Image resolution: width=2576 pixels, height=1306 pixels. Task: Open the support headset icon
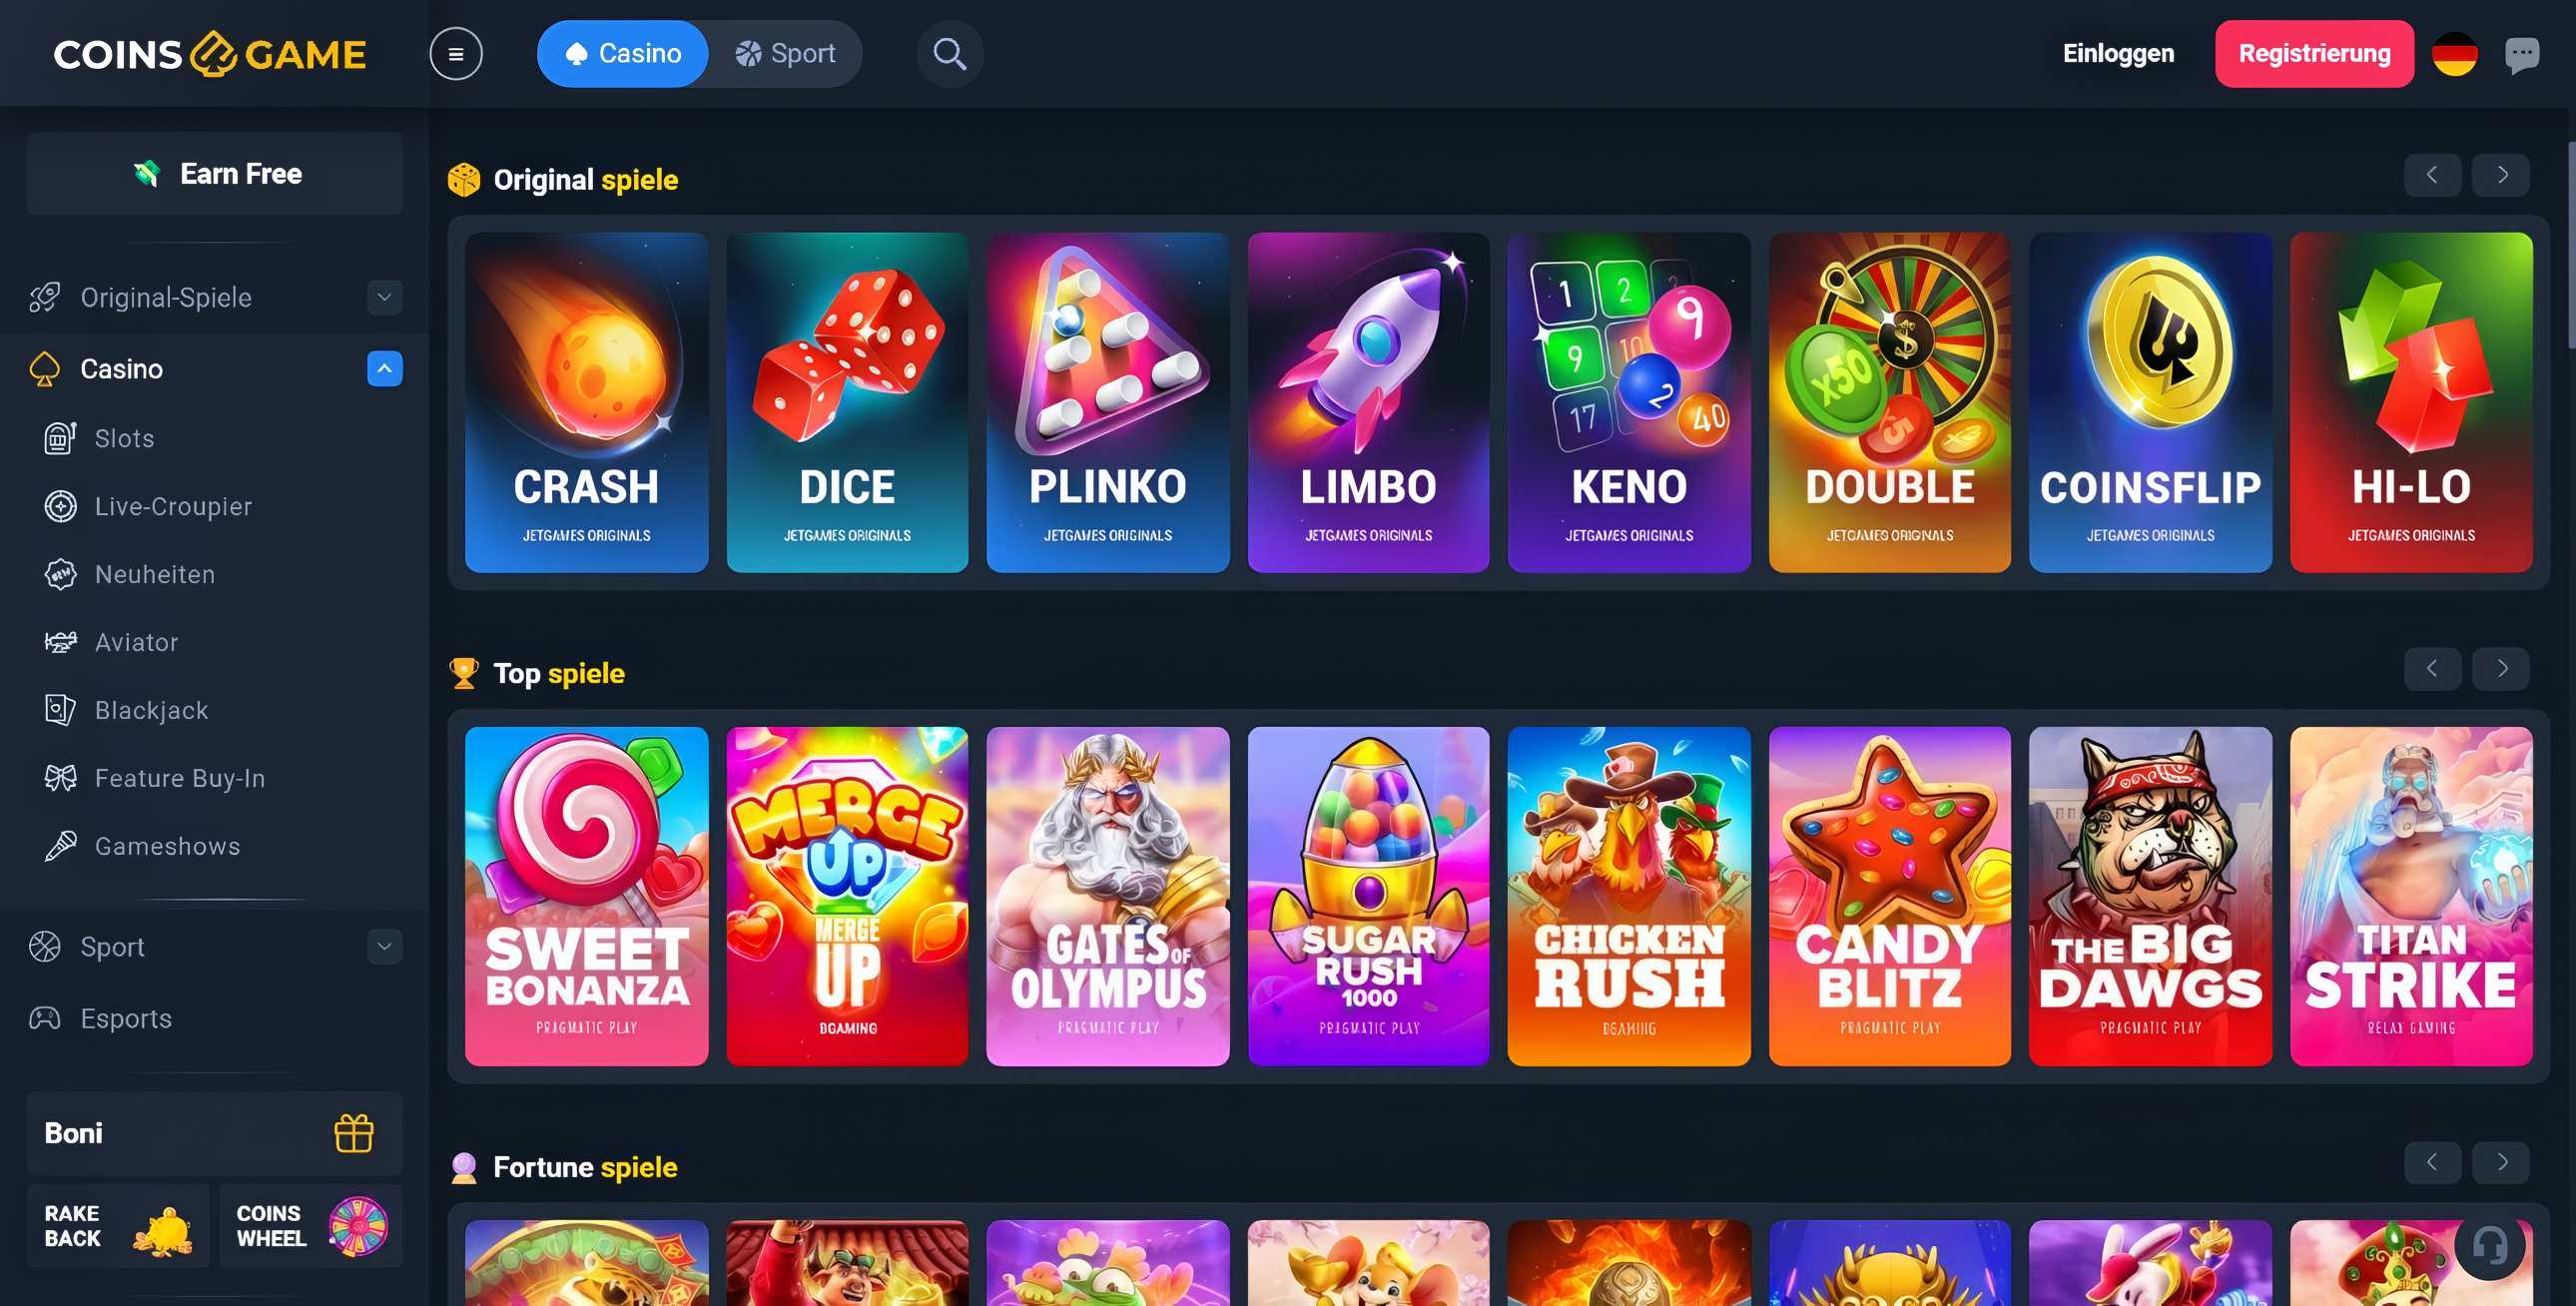pos(2489,1245)
